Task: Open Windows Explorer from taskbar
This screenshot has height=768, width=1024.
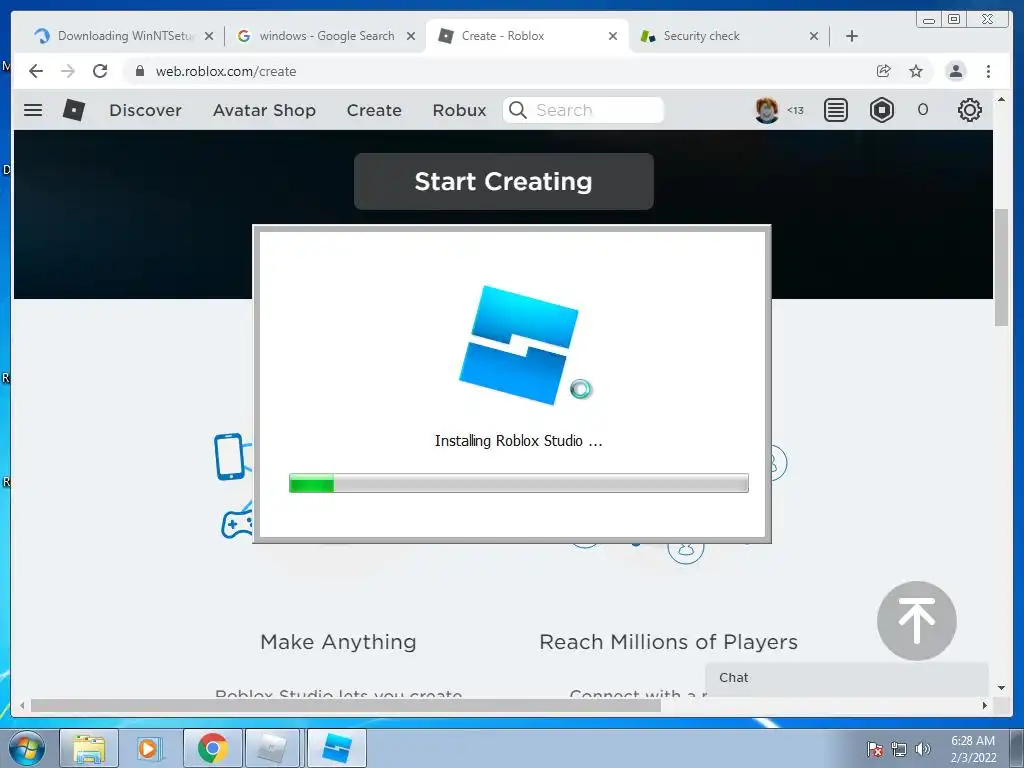Action: point(89,748)
